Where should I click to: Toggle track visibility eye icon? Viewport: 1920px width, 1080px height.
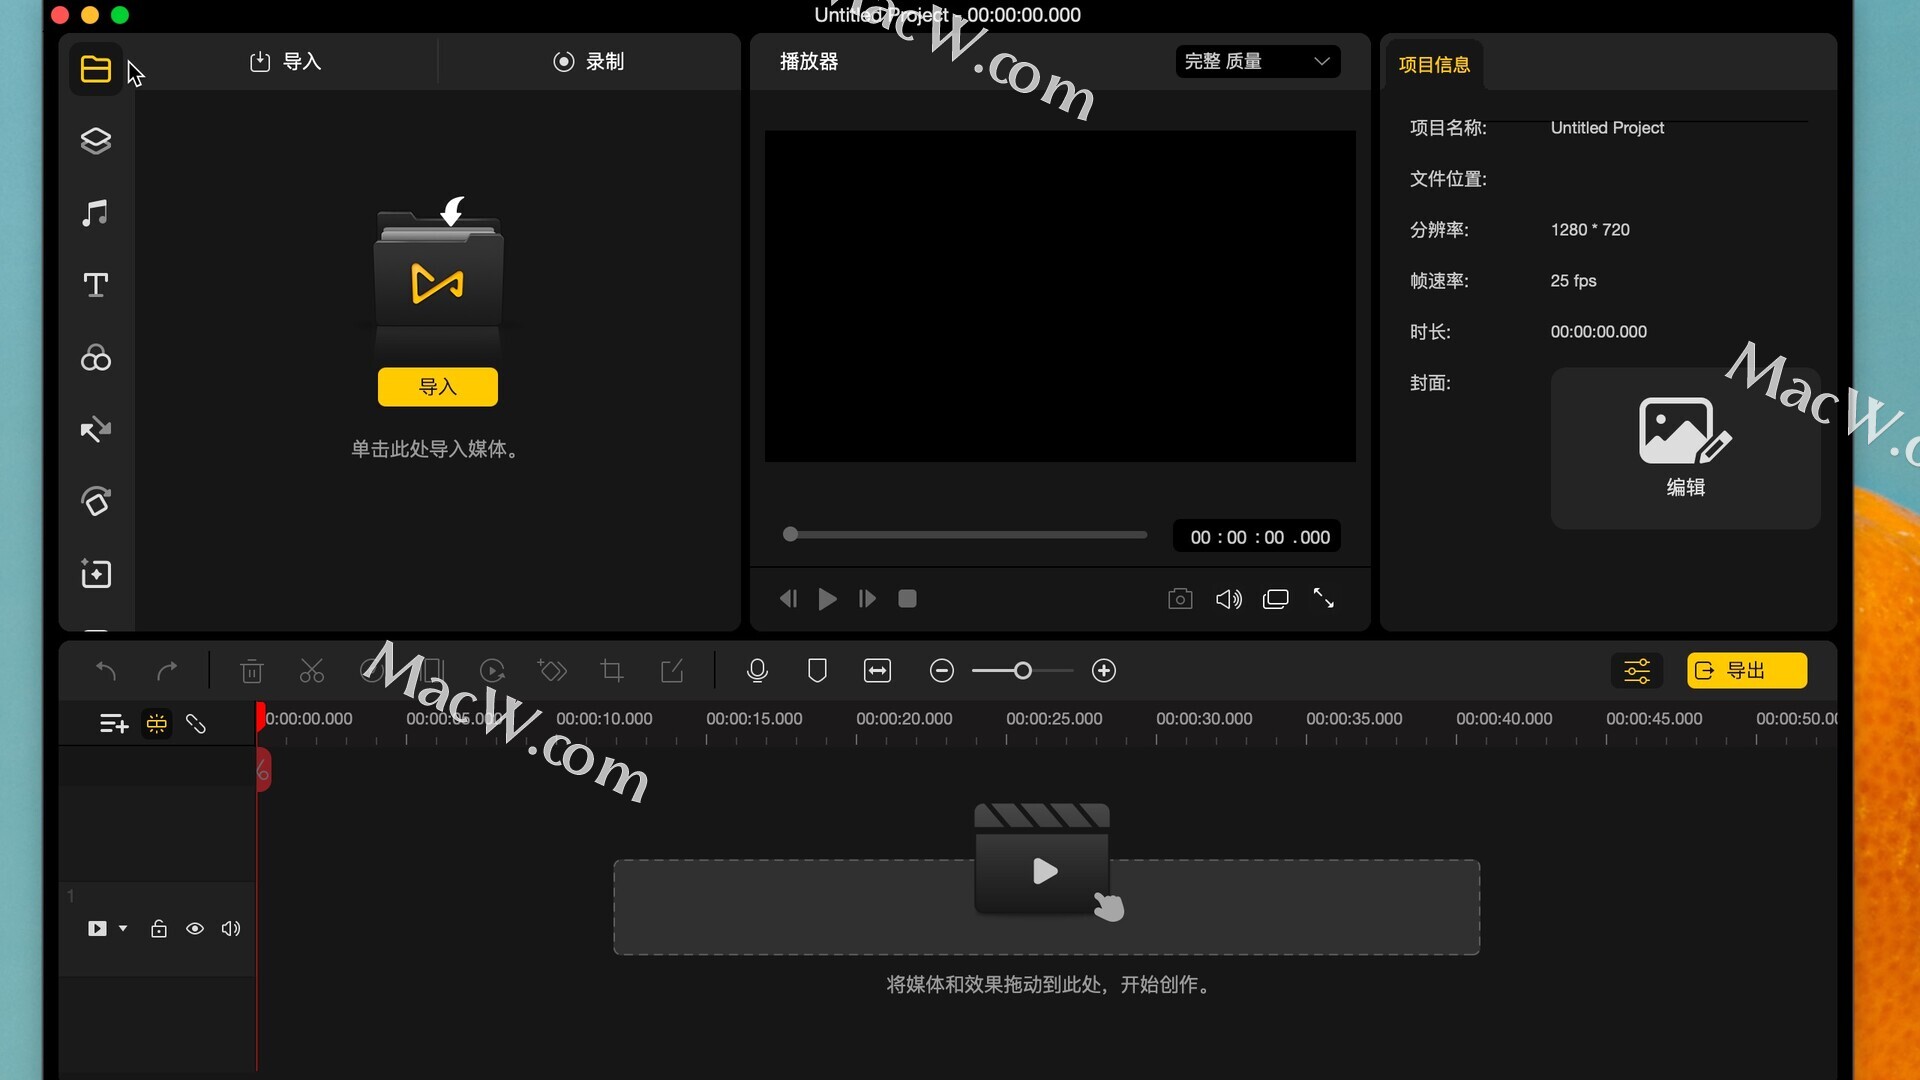point(195,929)
